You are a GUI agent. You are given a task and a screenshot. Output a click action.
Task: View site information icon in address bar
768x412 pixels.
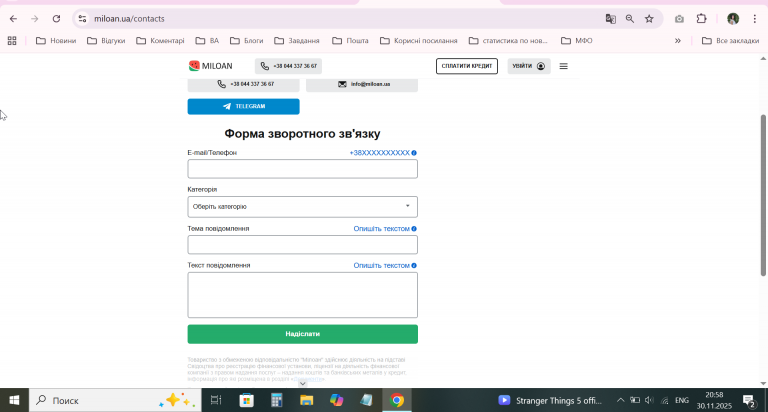point(82,19)
